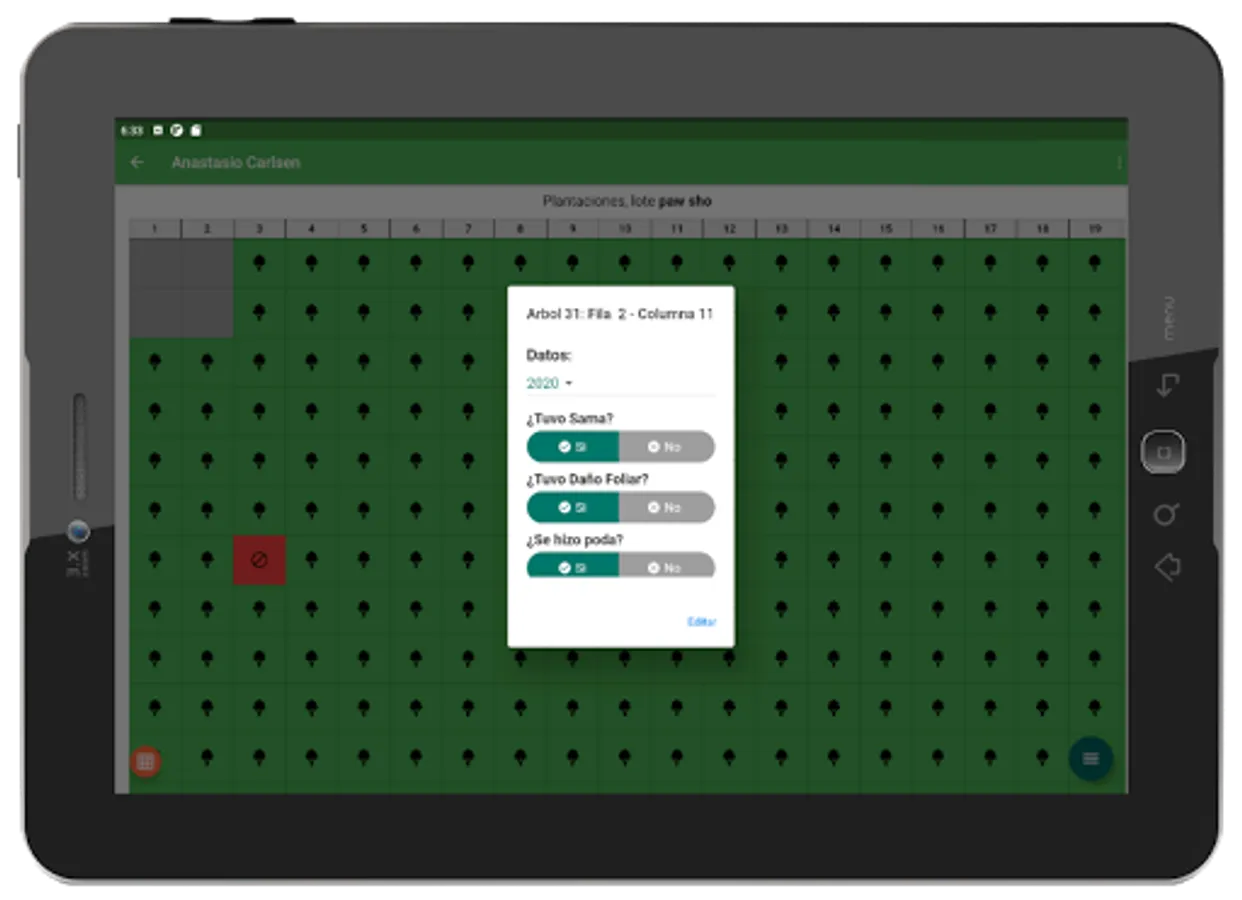Select tree in row 11, column 2
Viewport: 1242px width, 900px height.
tap(207, 757)
